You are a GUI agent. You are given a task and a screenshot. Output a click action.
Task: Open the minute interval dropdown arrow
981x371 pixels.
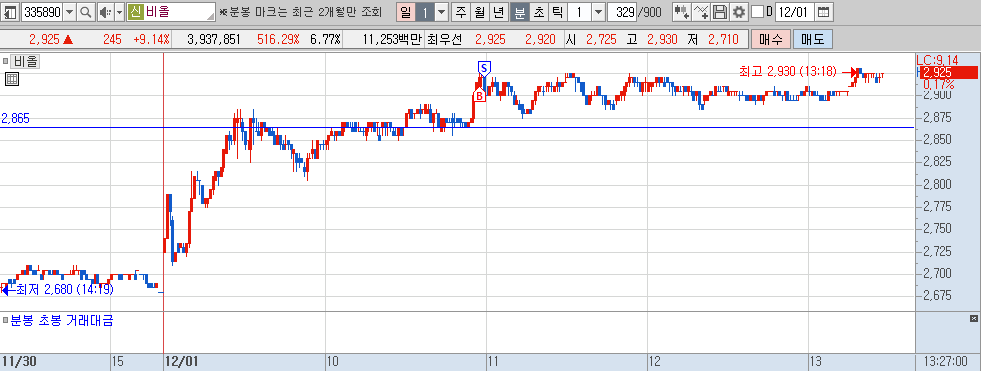598,11
